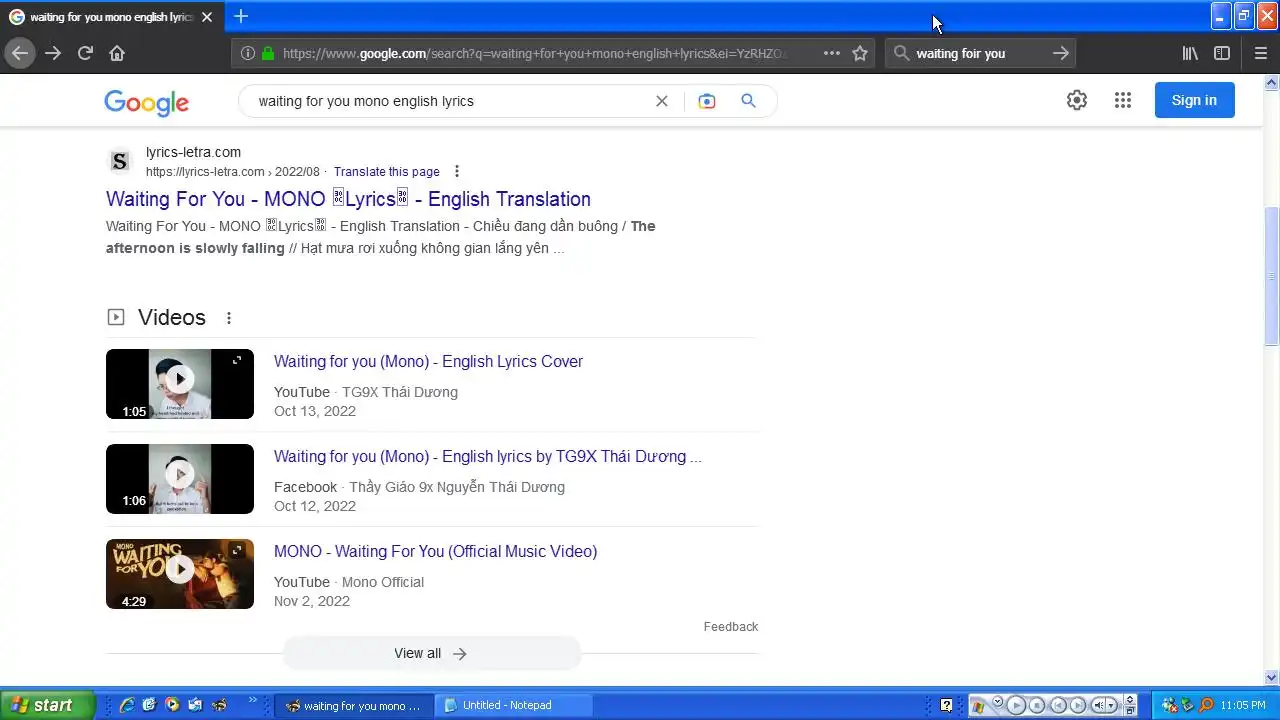Click 'Translate this page' link
The image size is (1280, 720).
386,172
